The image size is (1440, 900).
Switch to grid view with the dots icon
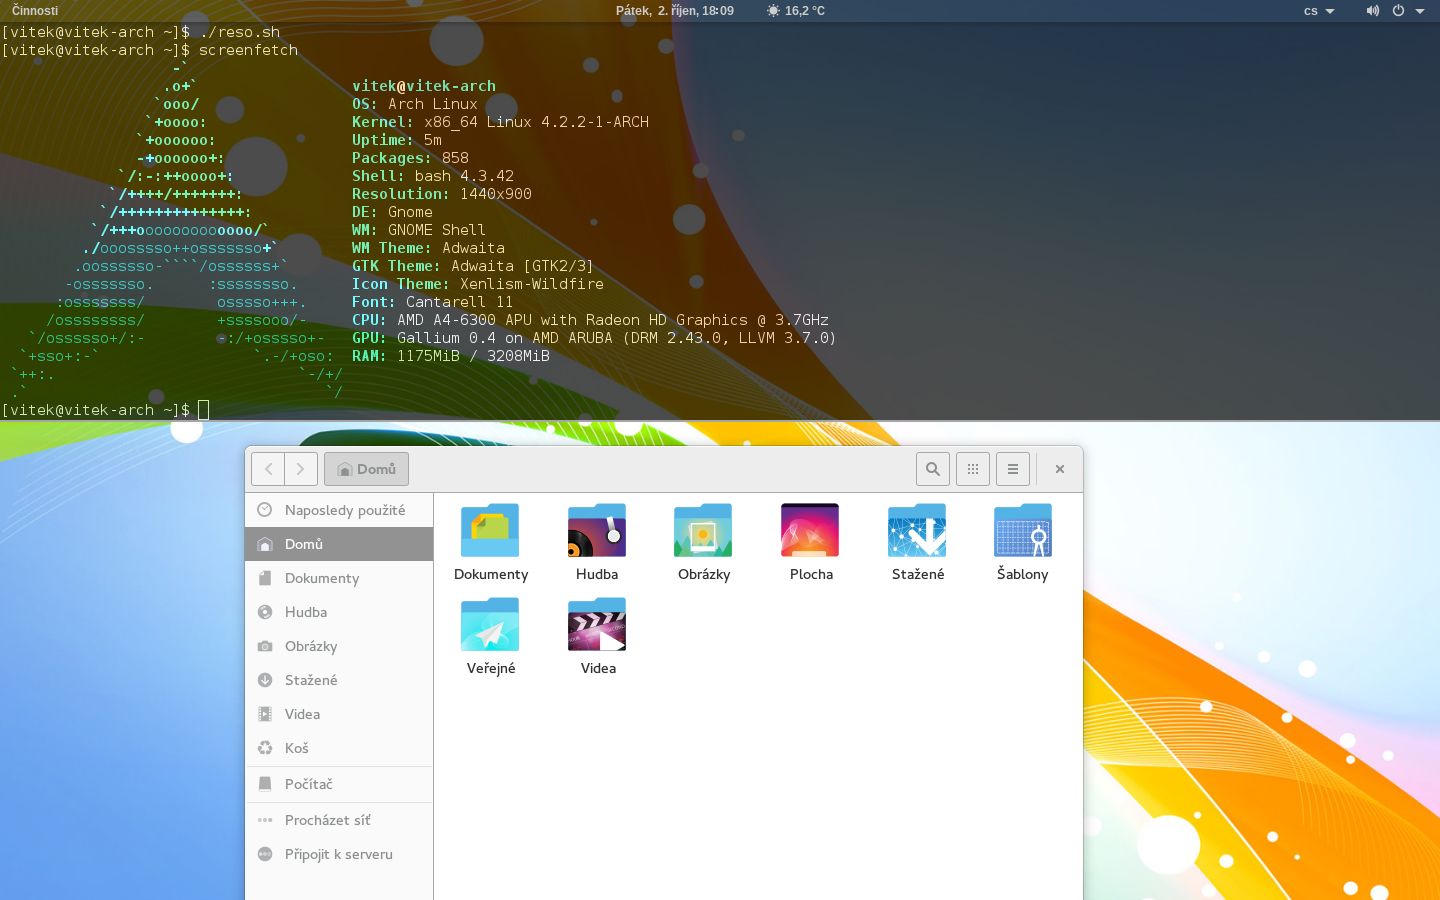pos(973,469)
